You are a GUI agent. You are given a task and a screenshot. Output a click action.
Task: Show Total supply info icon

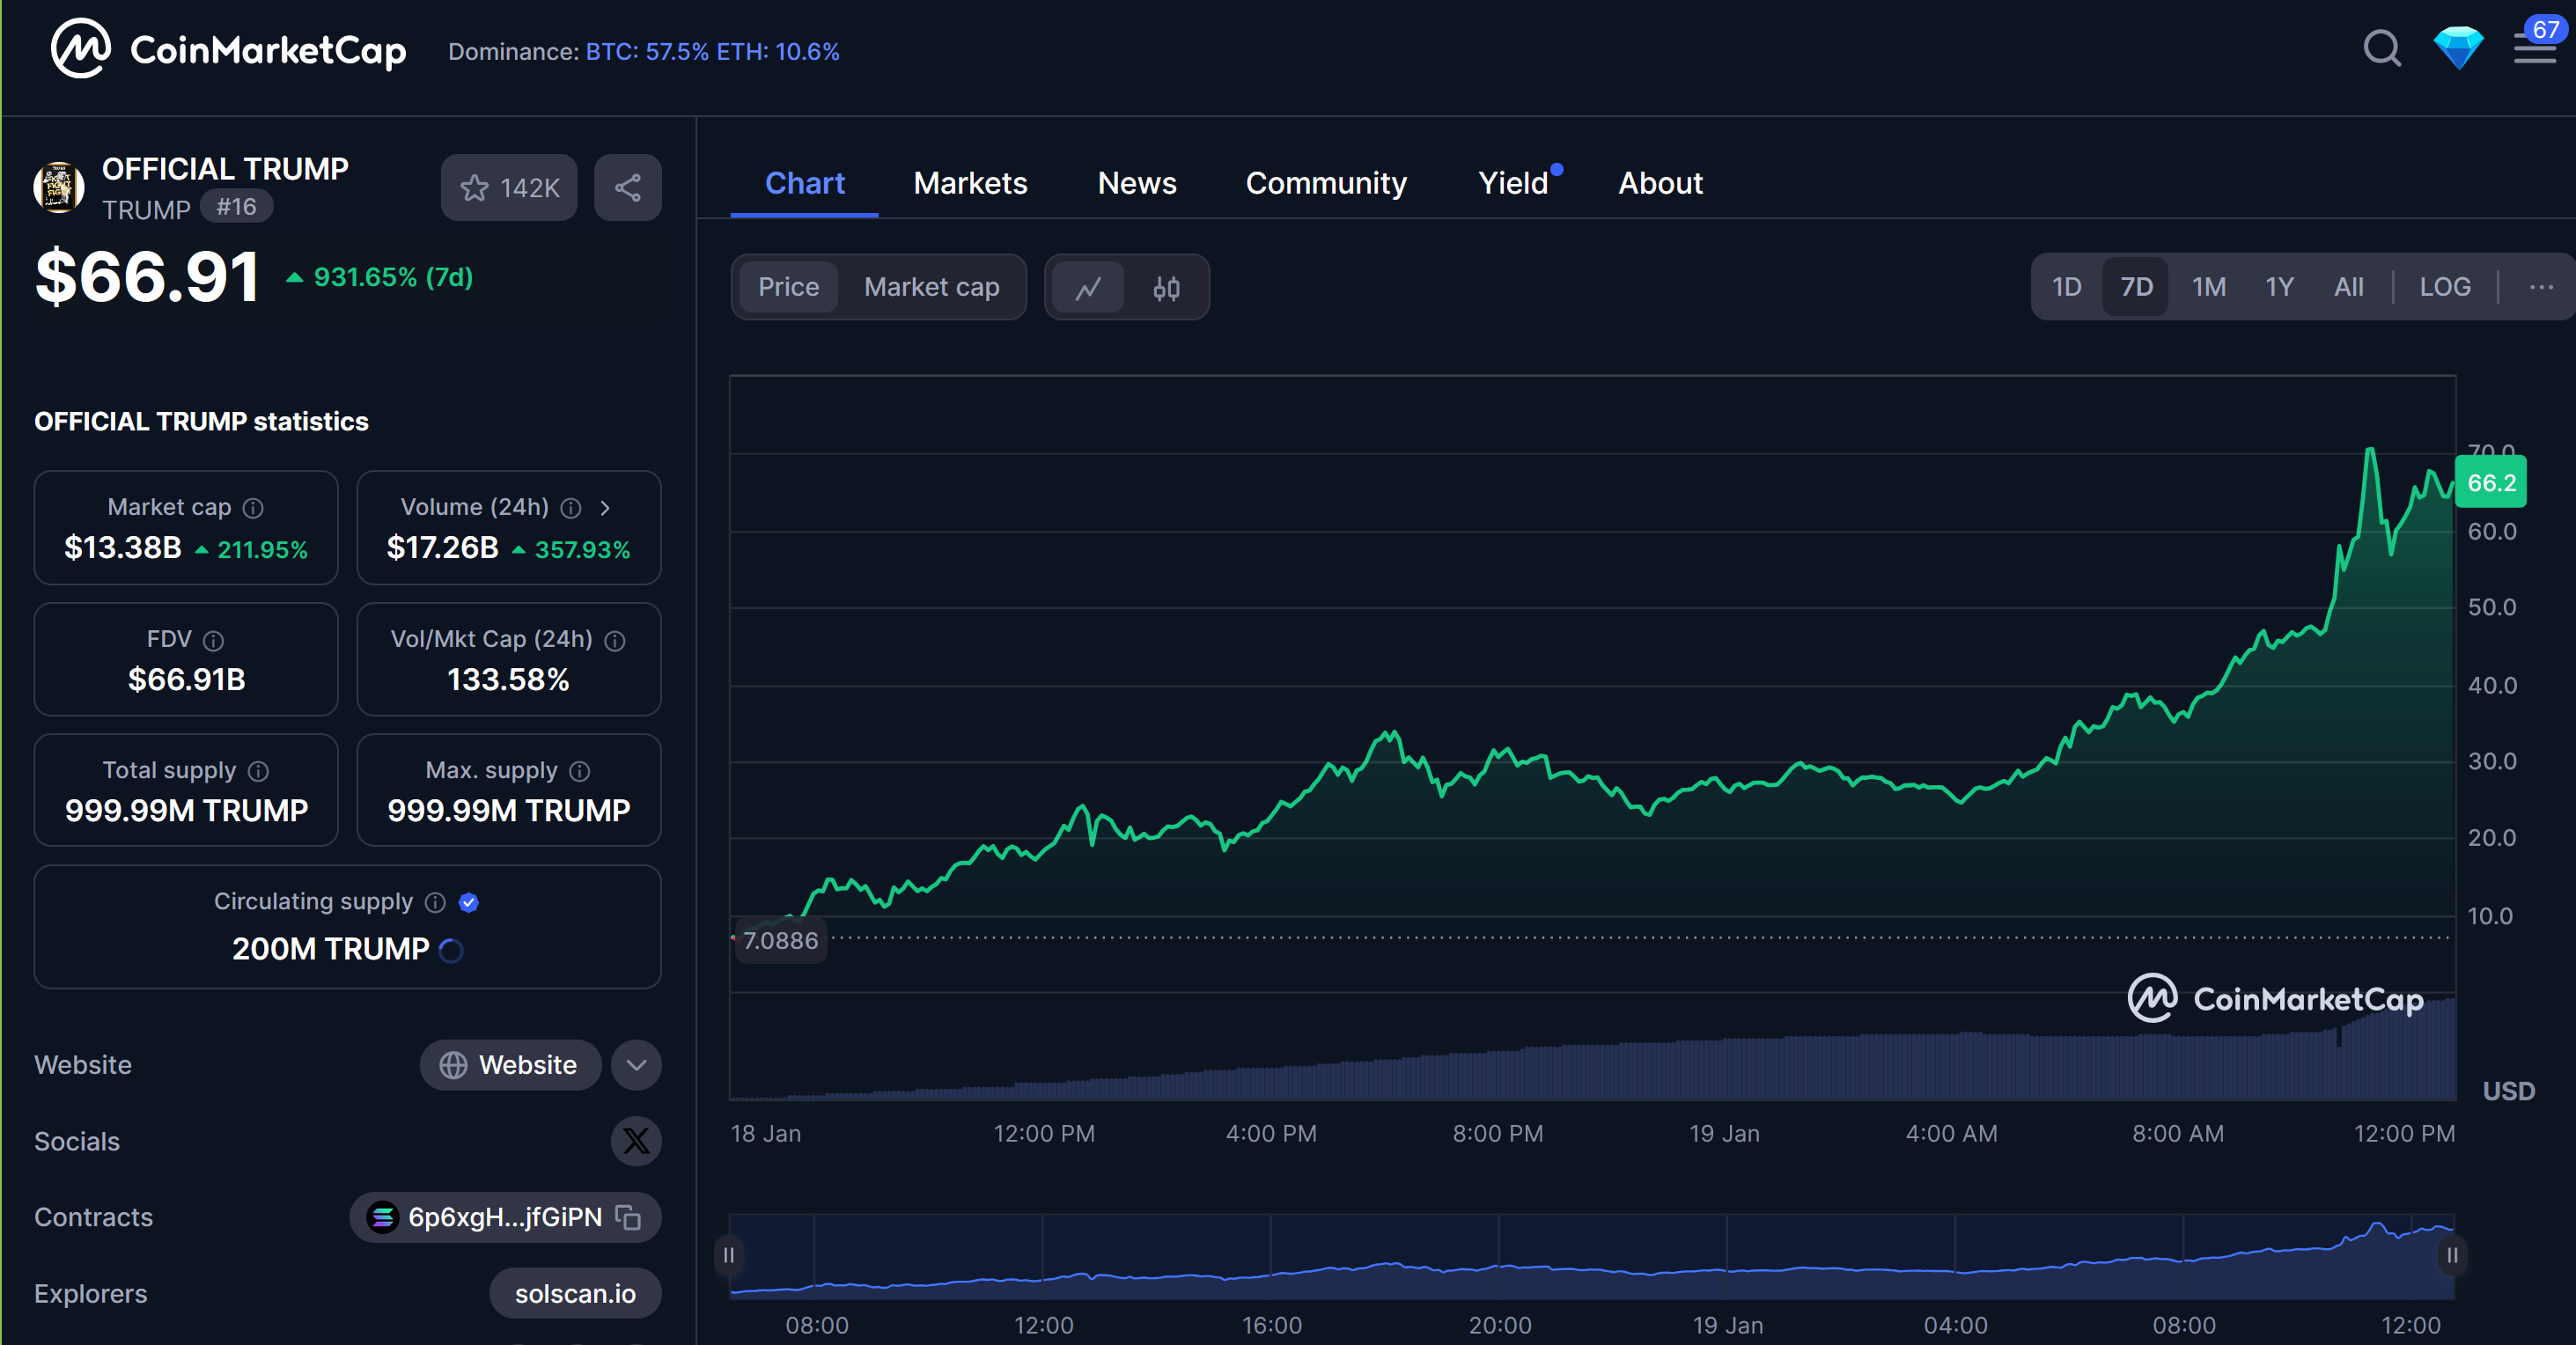click(x=259, y=771)
